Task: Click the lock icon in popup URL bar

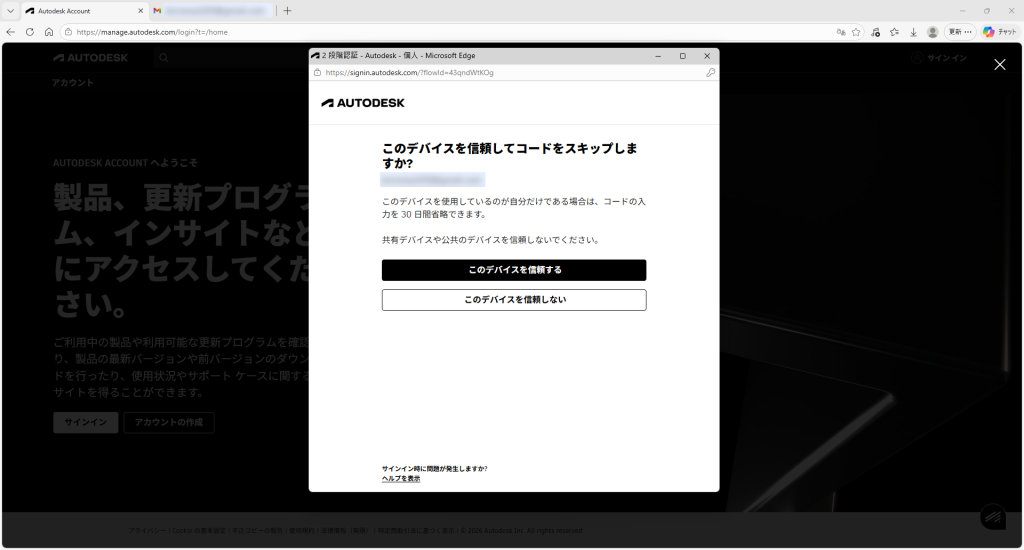Action: tap(318, 73)
